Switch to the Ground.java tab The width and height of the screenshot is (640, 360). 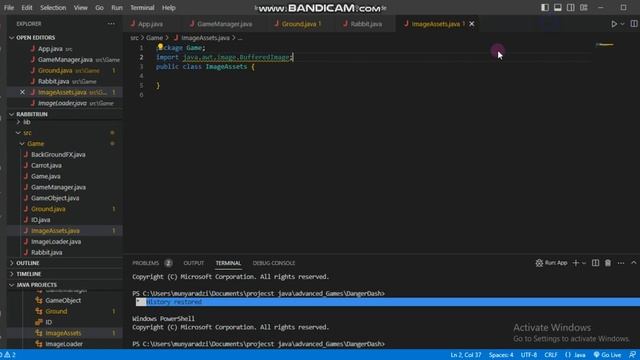click(302, 24)
